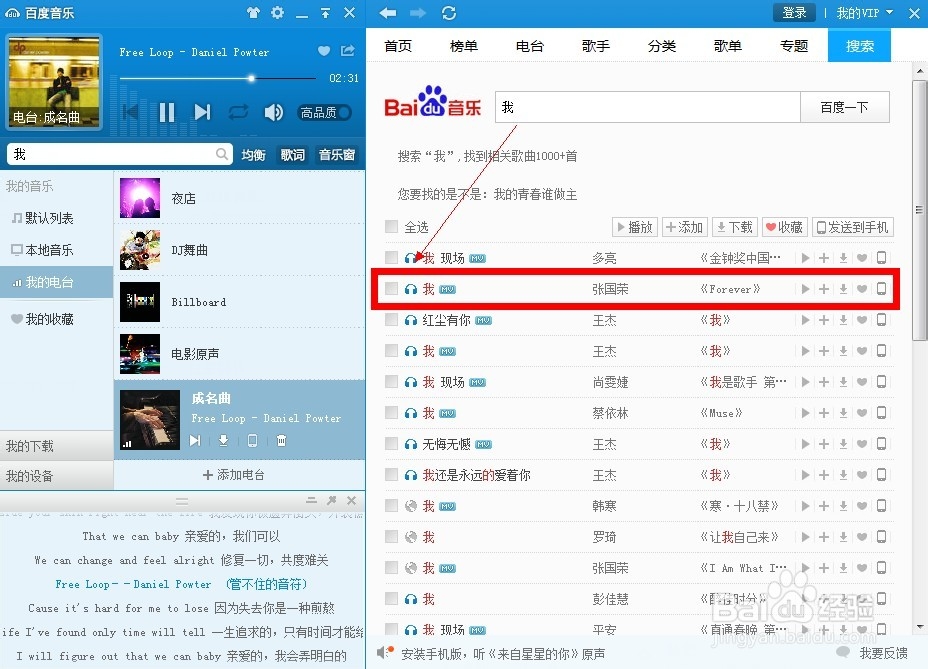The width and height of the screenshot is (928, 669).
Task: Check the checkbox for 尚雯婕 row
Action: pos(391,381)
